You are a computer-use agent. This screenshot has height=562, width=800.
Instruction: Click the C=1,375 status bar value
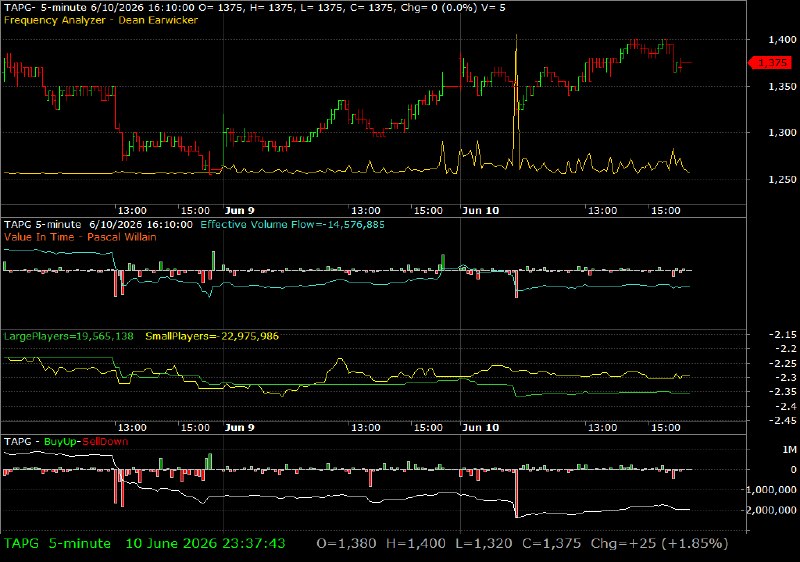point(551,544)
